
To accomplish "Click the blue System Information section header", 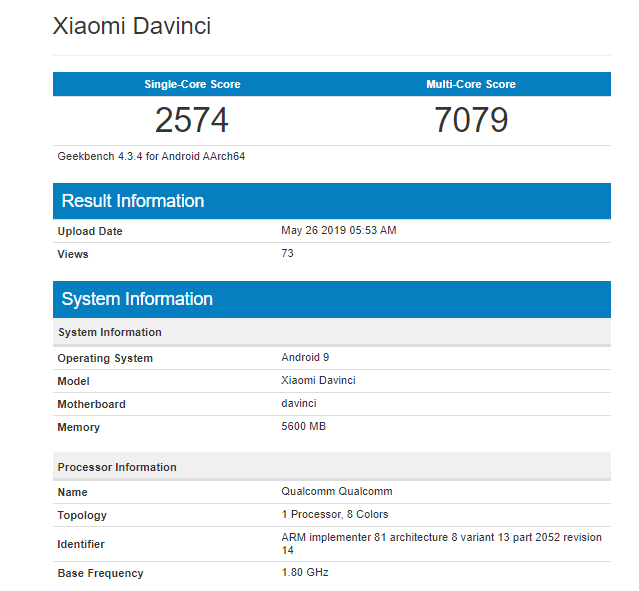I will [332, 299].
